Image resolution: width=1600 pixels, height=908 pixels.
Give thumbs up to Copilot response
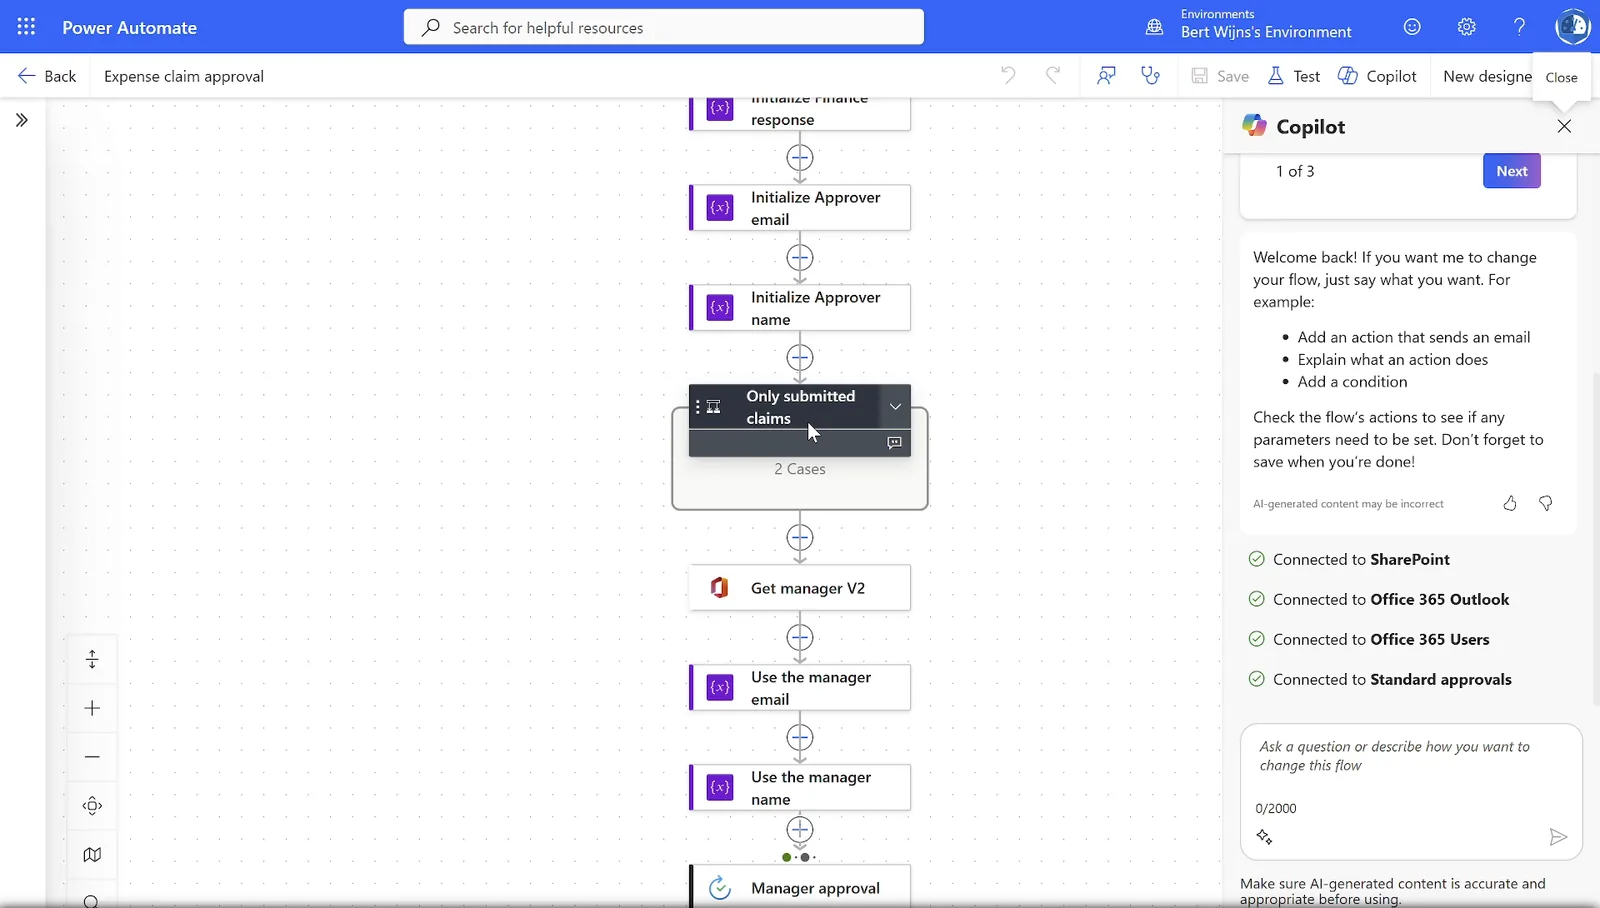pos(1510,503)
